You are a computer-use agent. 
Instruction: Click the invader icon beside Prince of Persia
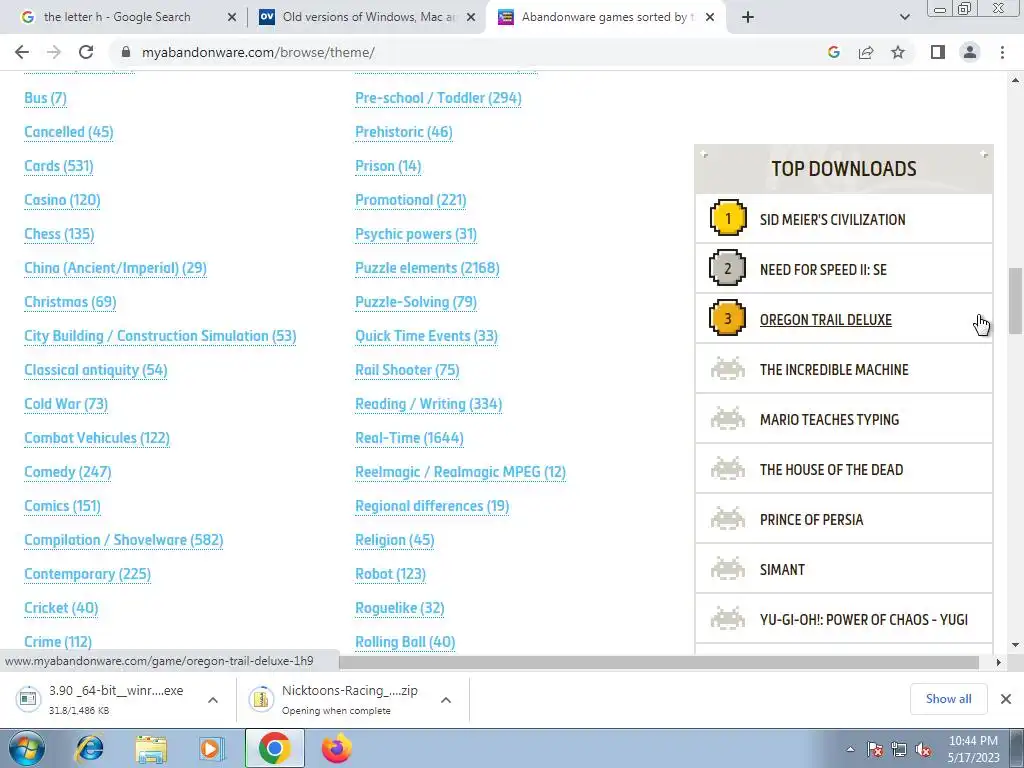728,519
